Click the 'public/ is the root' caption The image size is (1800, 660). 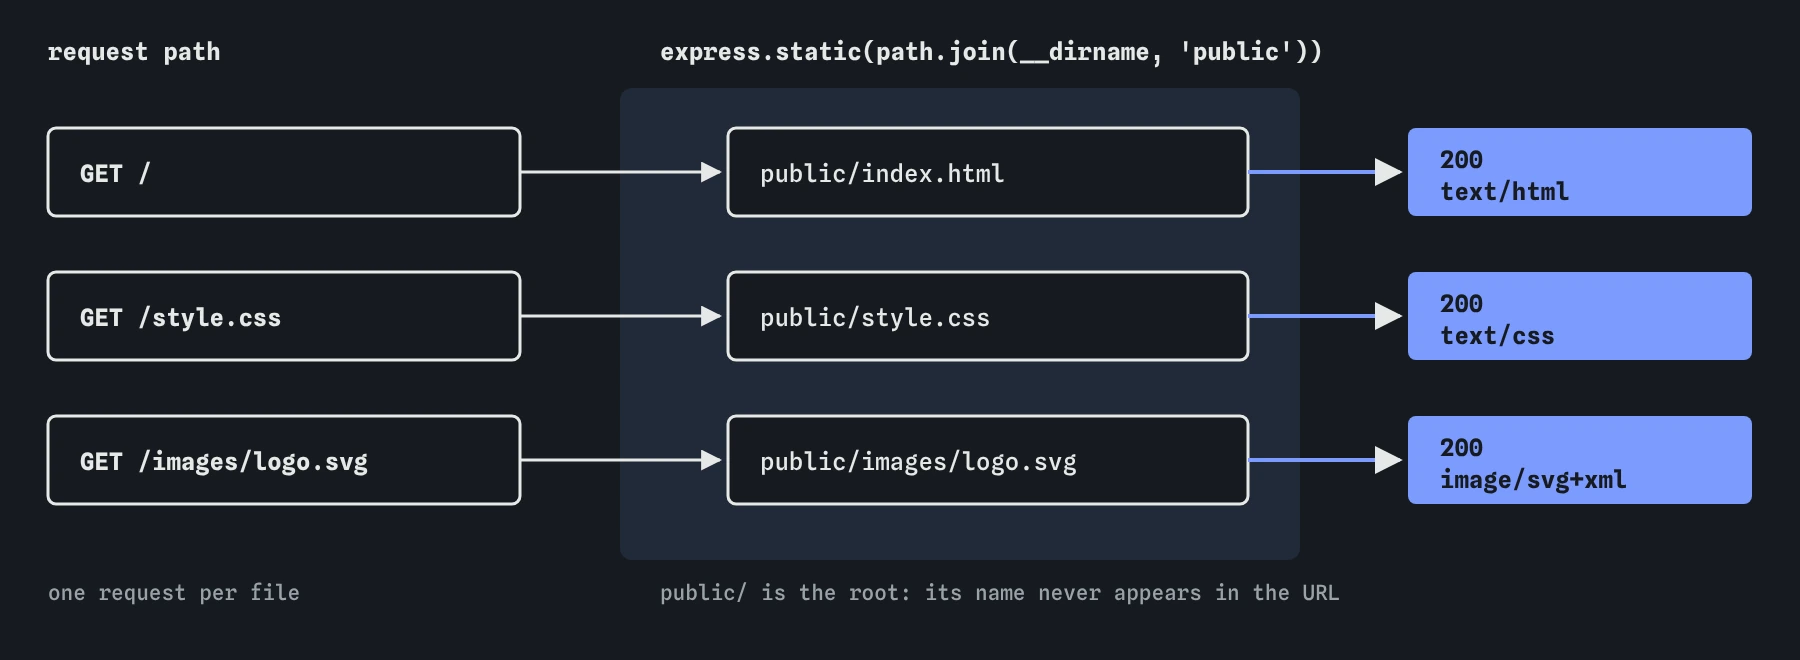[x=999, y=593]
